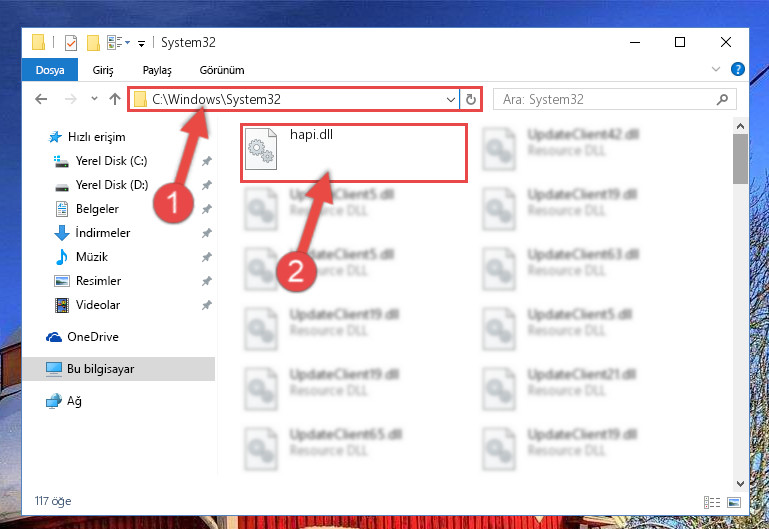
Task: Click the pin icon next to Müzik
Action: point(207,257)
